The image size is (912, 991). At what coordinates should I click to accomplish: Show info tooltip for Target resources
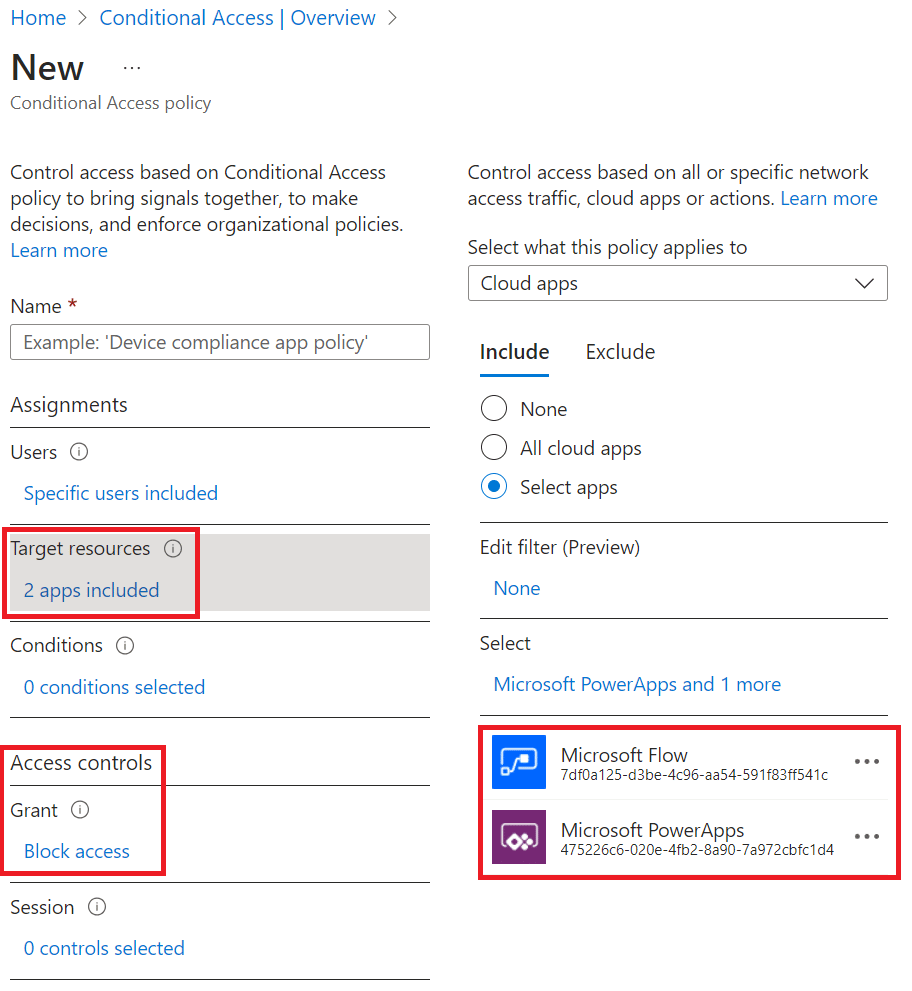click(173, 548)
